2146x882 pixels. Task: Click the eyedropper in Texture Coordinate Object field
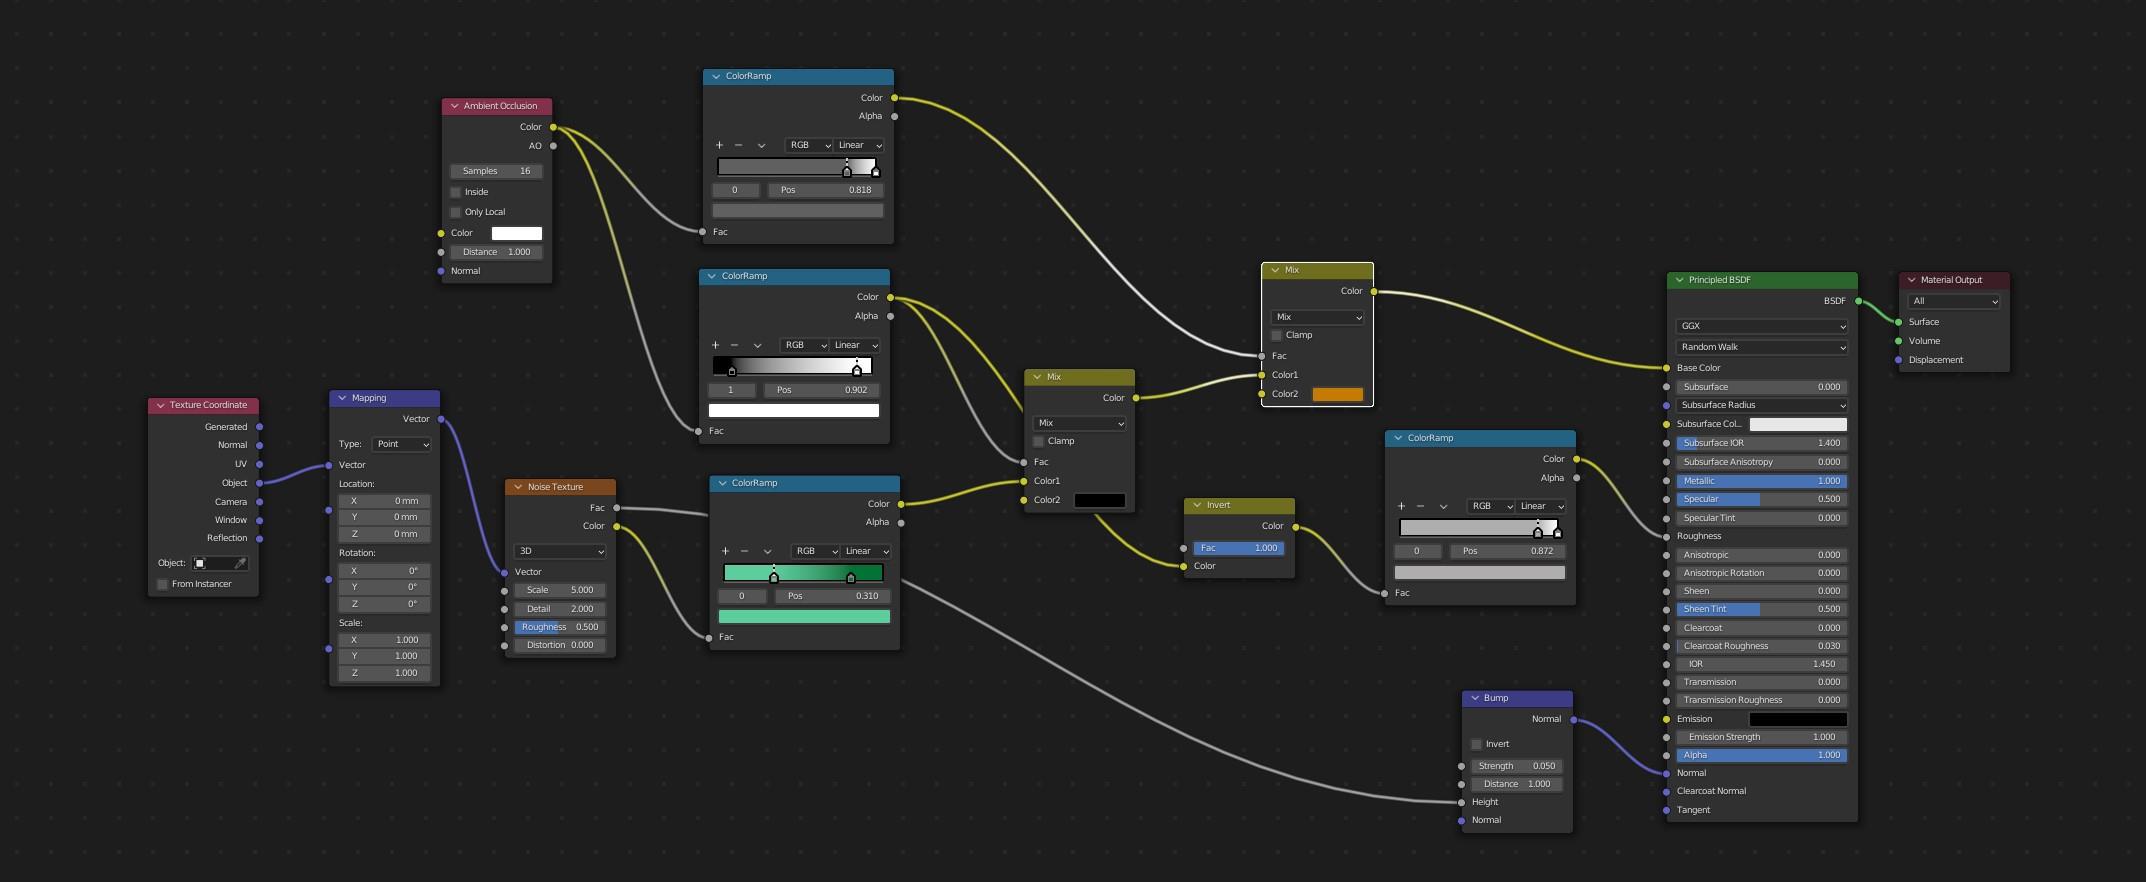click(x=240, y=563)
